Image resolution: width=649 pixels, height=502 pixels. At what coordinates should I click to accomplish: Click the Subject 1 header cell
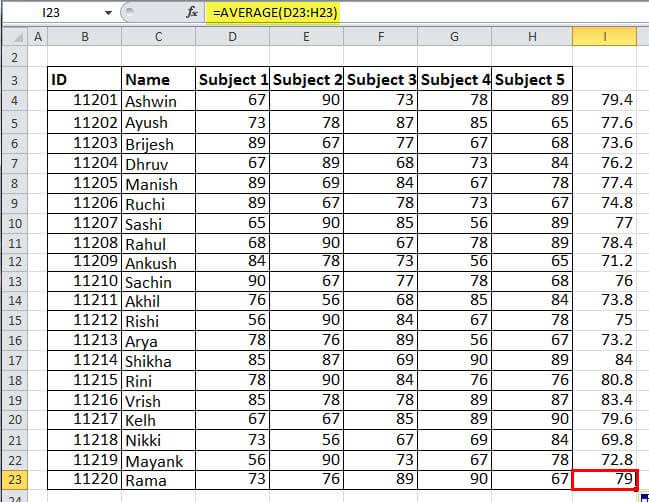pyautogui.click(x=233, y=79)
